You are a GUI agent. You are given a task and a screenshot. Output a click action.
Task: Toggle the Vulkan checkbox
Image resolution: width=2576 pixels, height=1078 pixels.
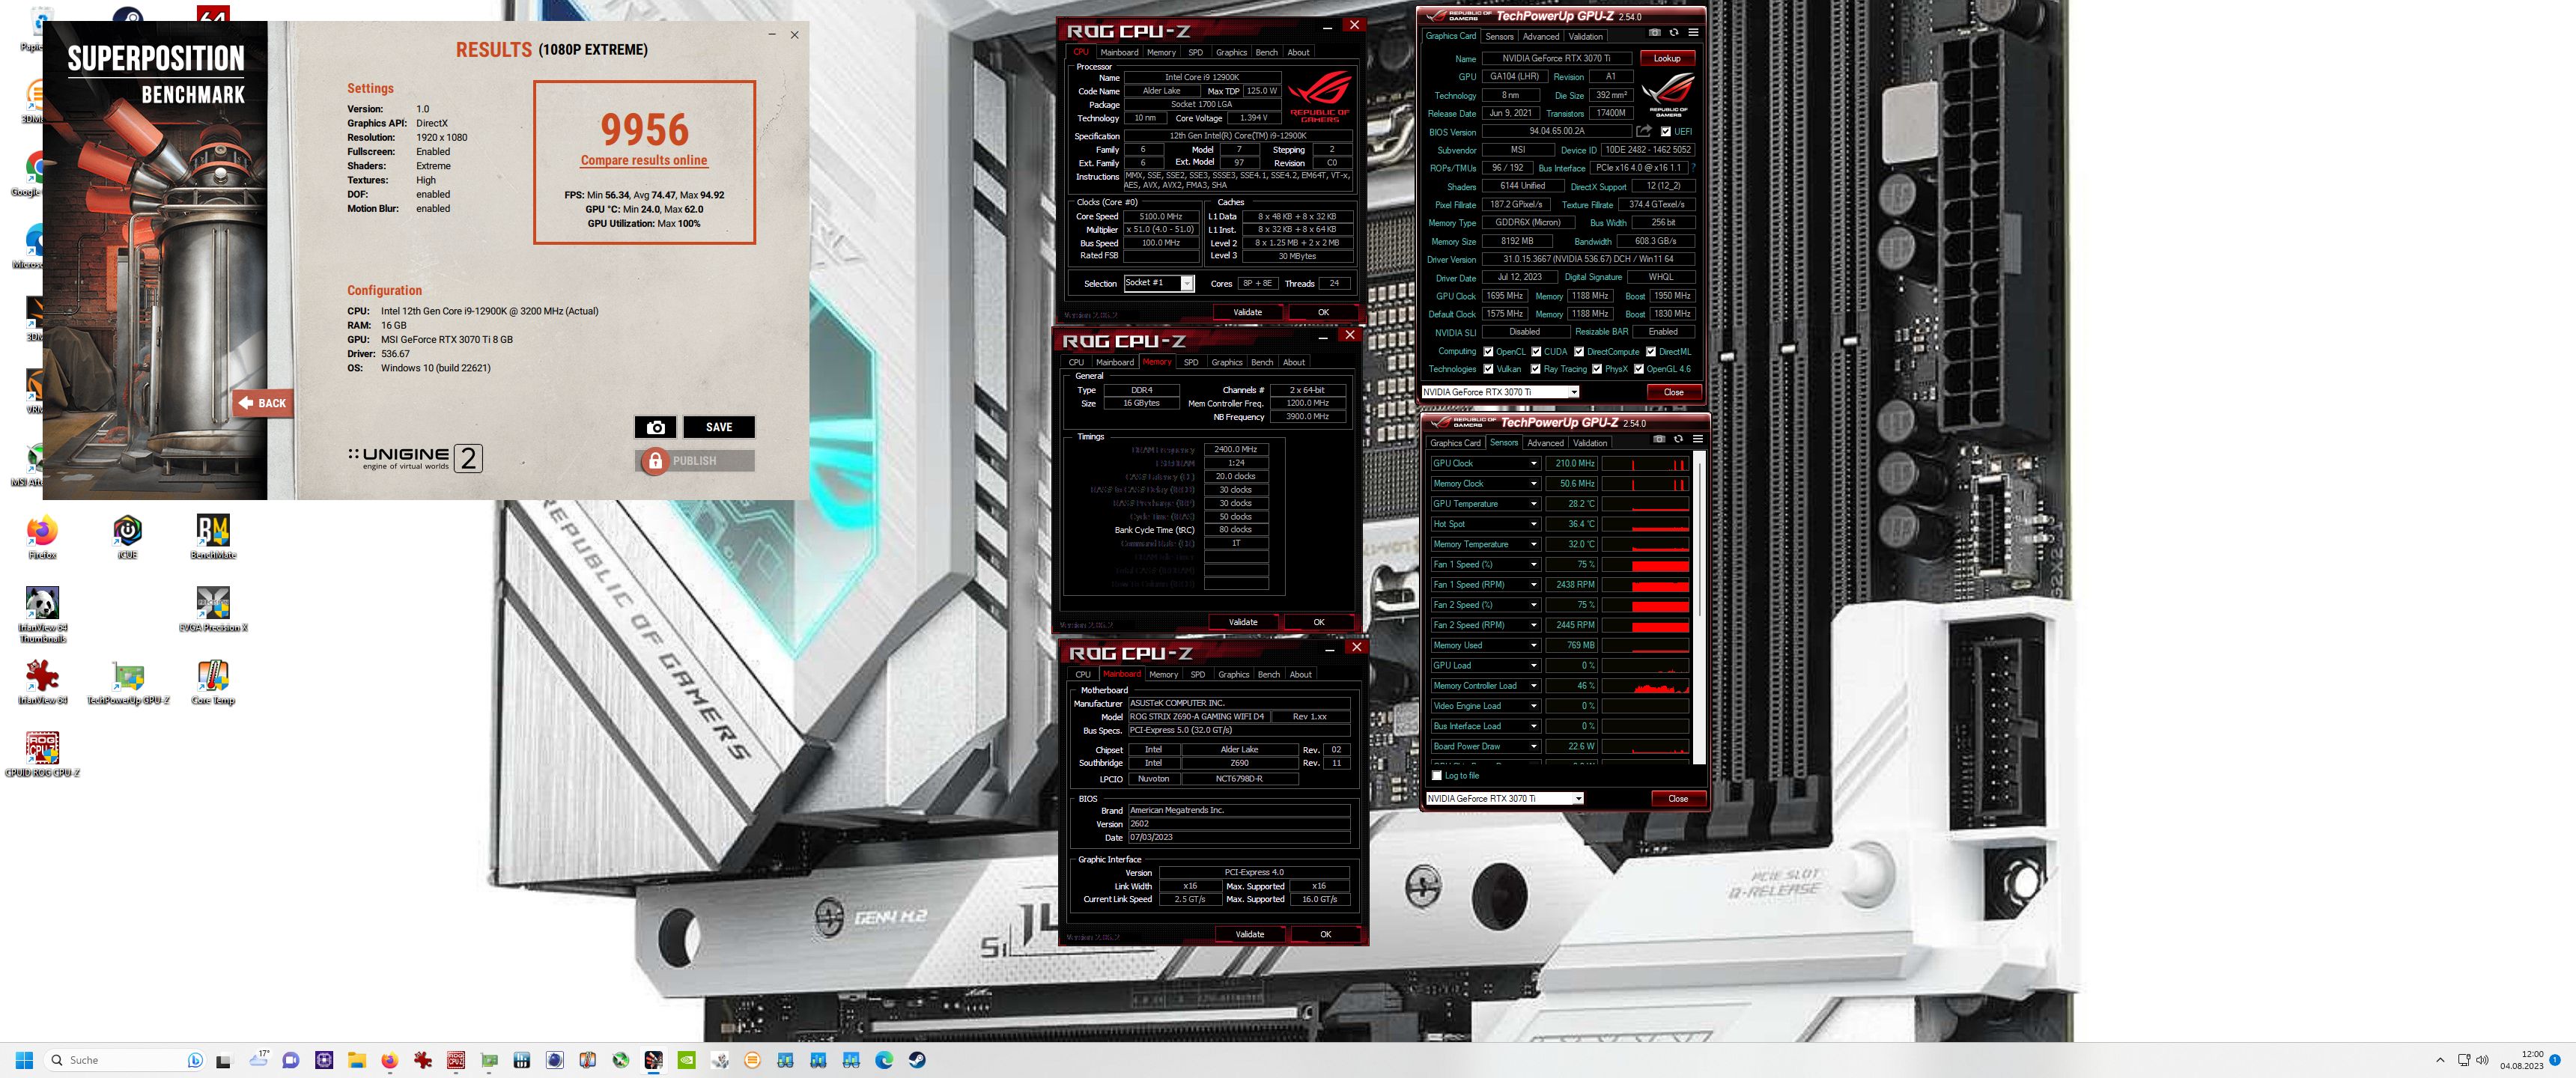click(x=1488, y=369)
